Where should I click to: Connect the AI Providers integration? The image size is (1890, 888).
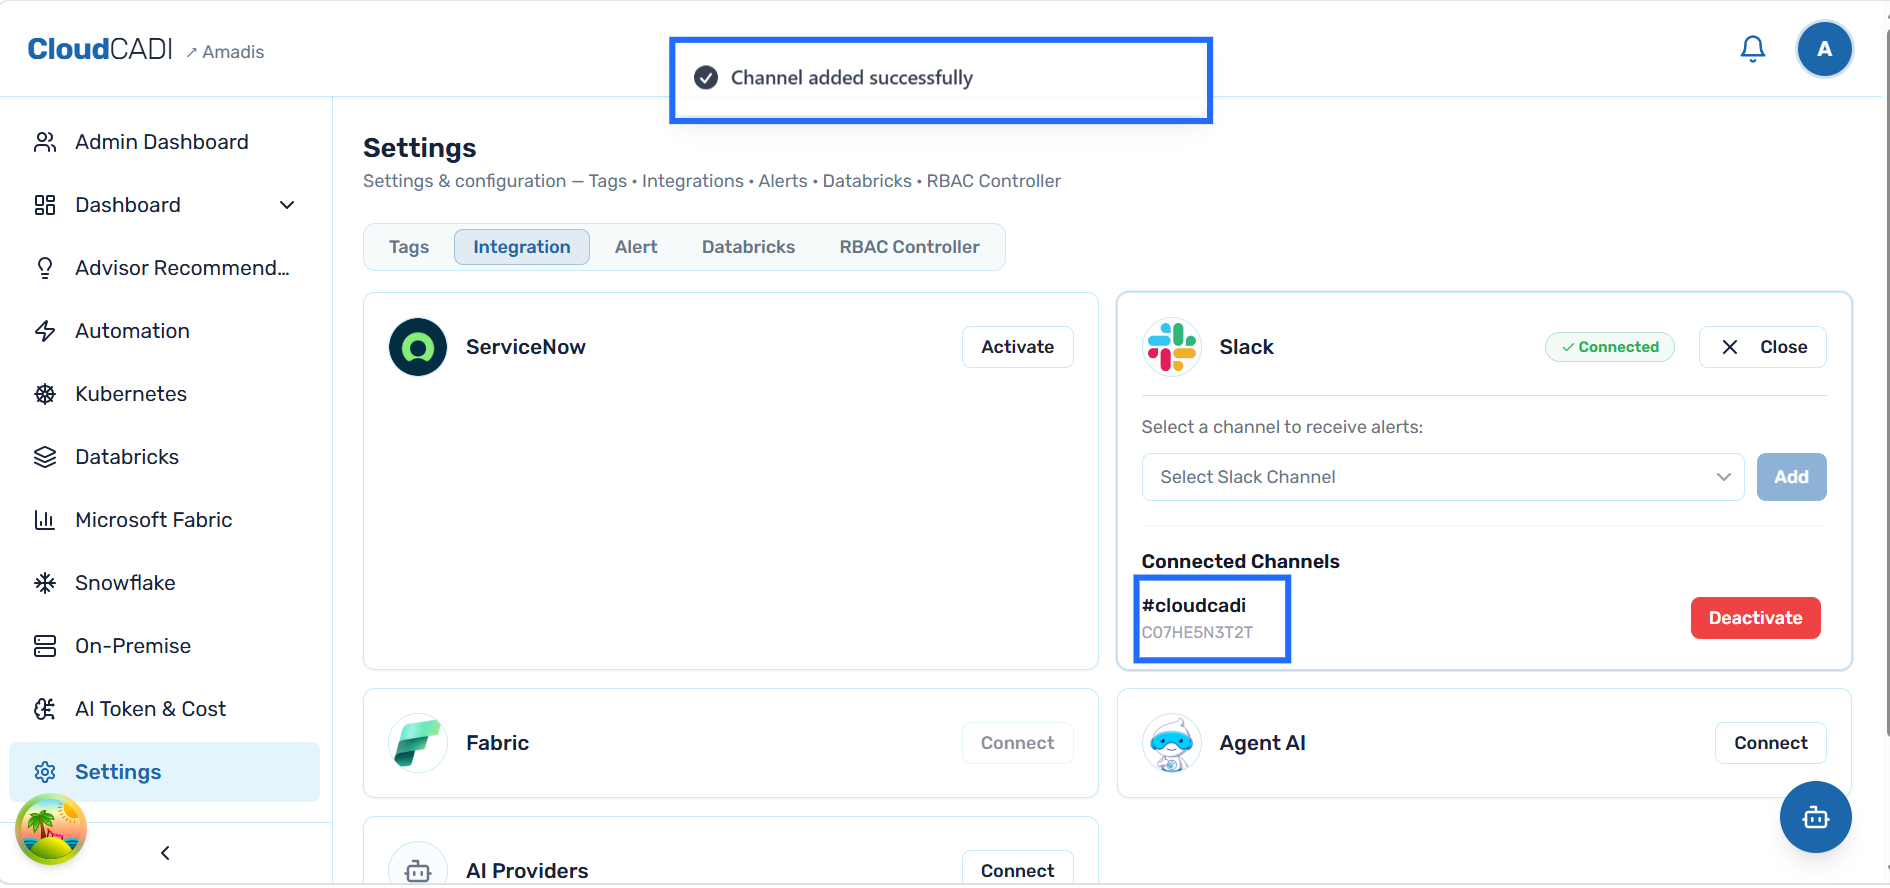[1017, 868]
